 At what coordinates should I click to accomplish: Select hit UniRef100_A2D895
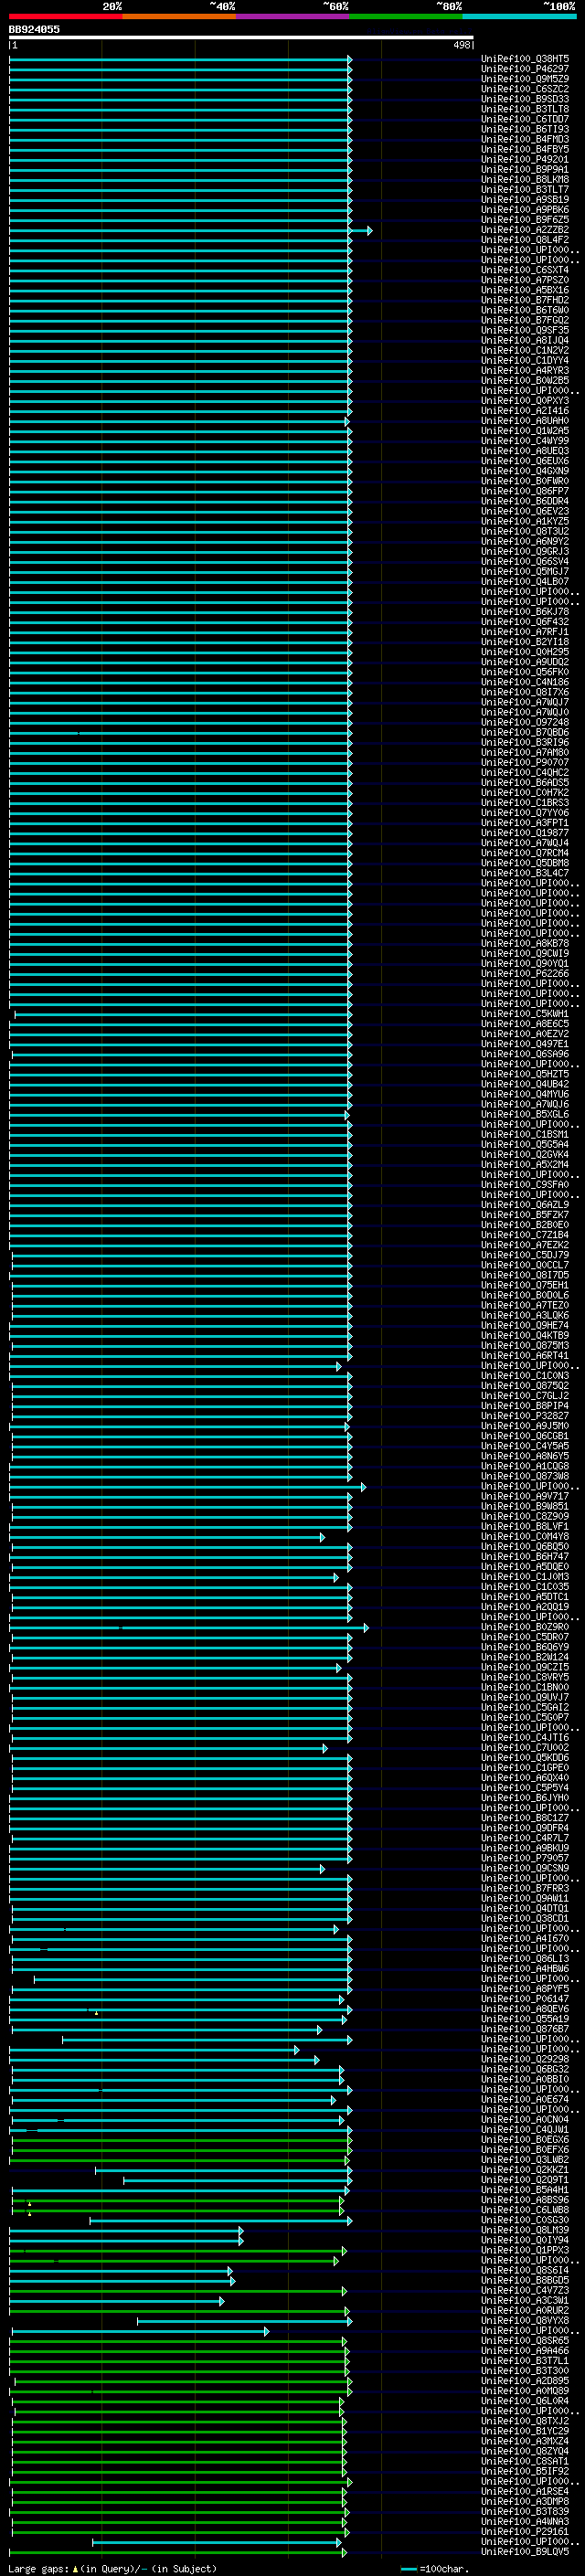point(525,2380)
